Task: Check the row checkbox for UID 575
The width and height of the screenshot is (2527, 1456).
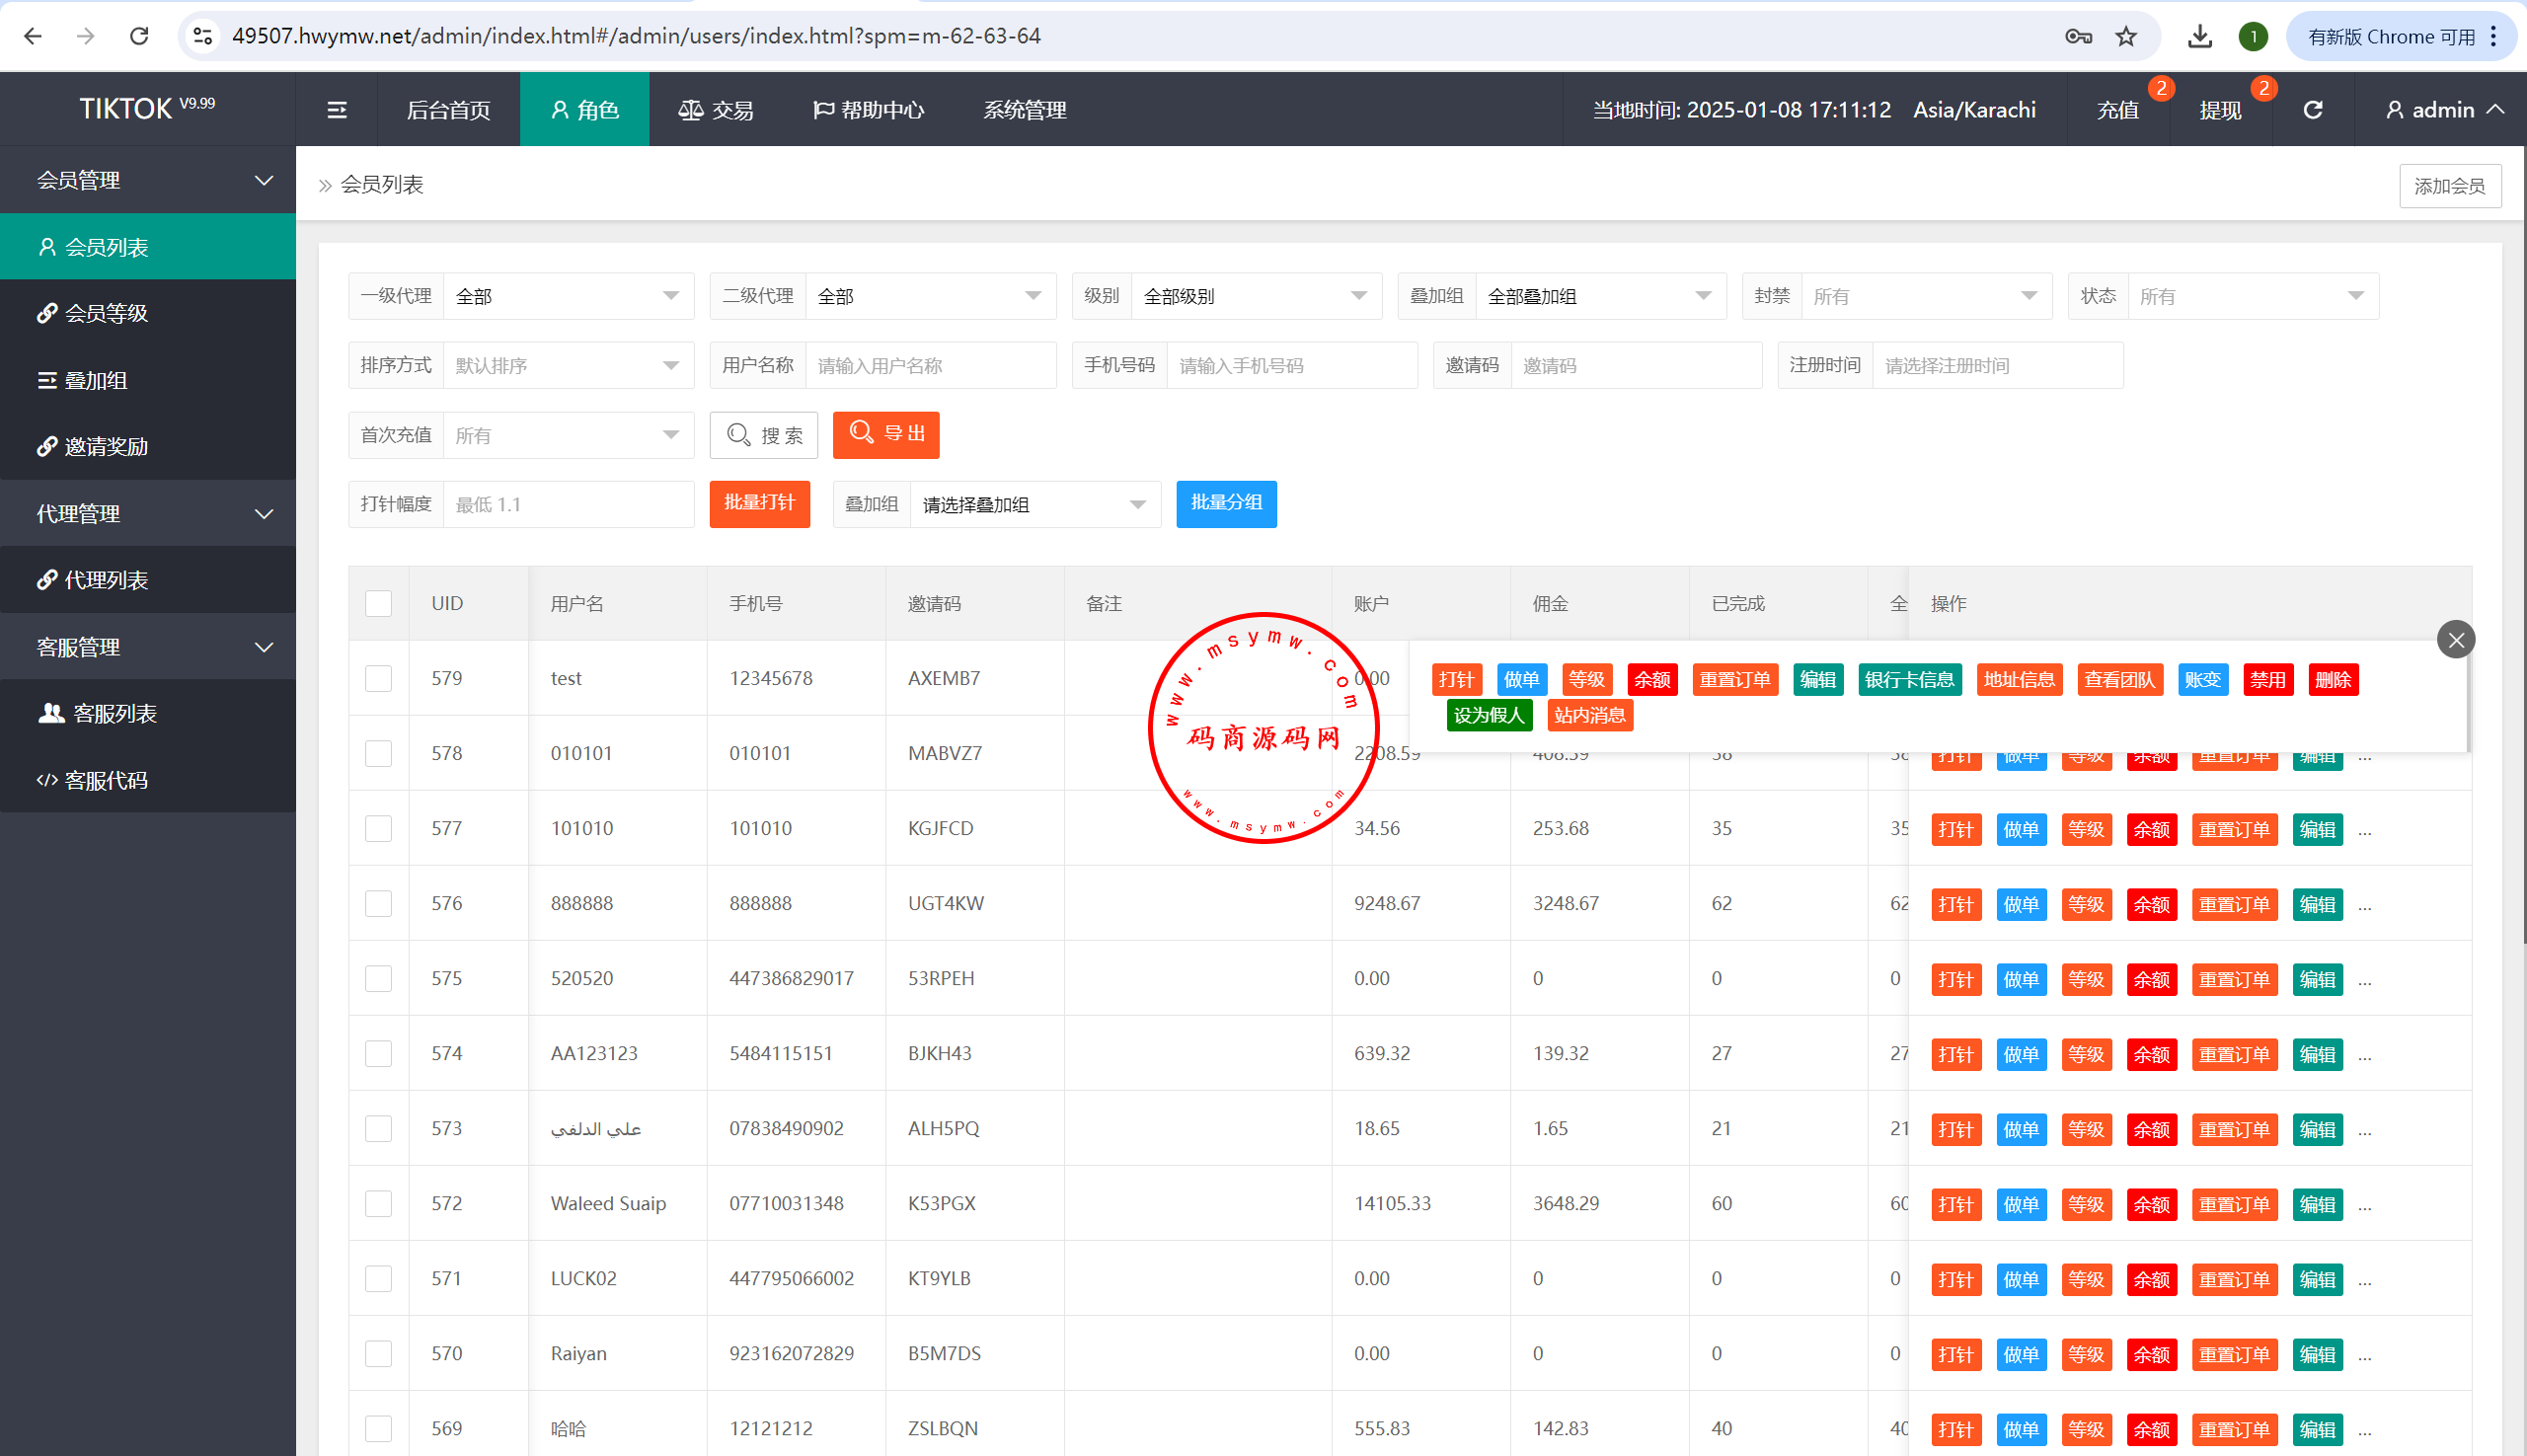Action: click(x=378, y=979)
